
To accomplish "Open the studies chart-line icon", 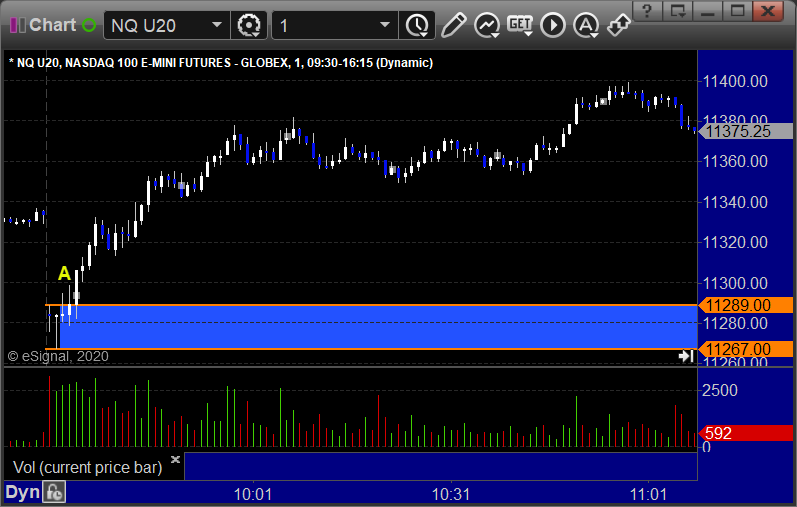I will (487, 25).
